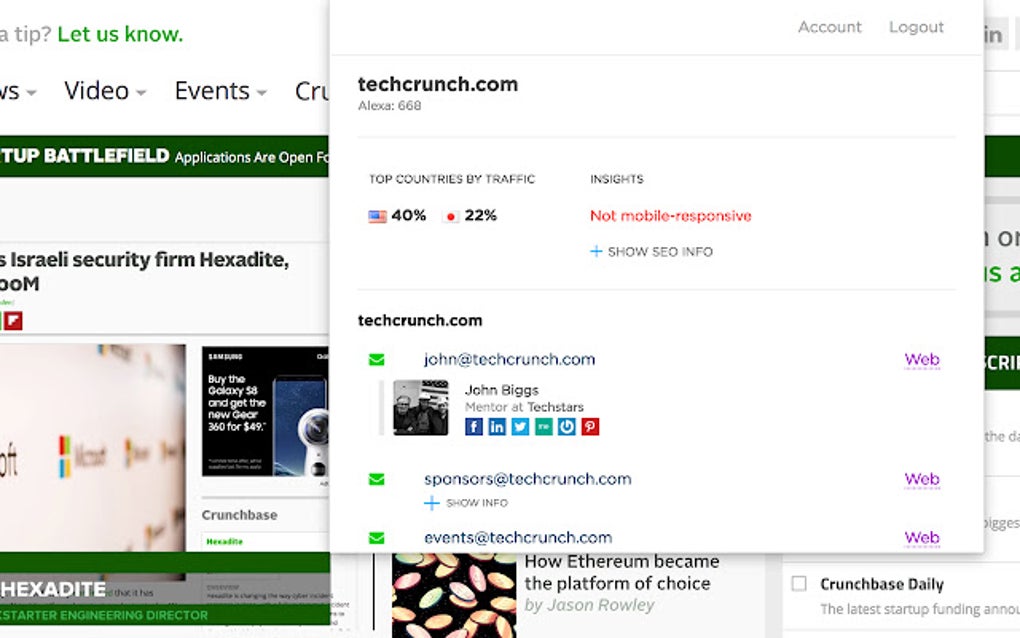Open sponsors@techcrunch.com email link

[x=528, y=479]
